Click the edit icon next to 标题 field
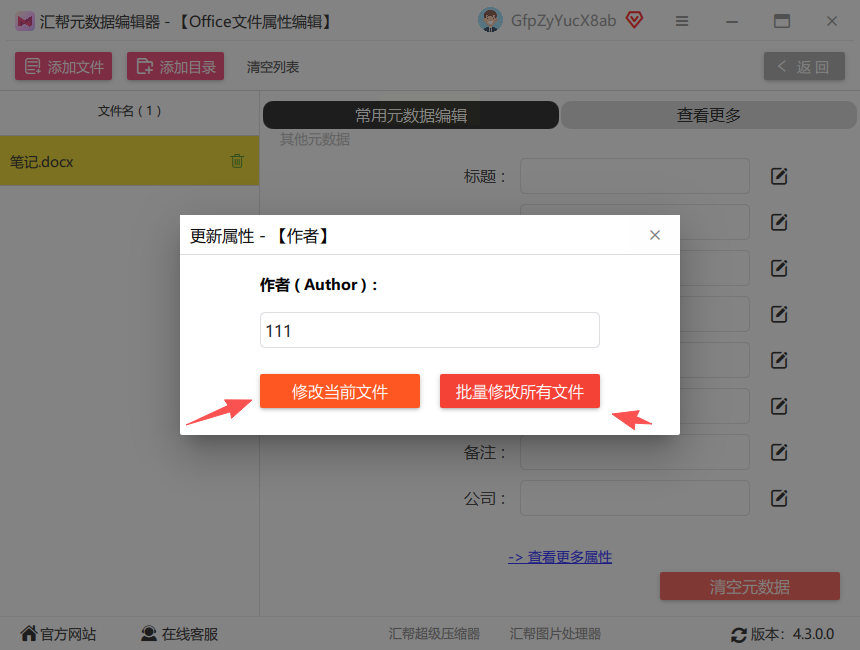Image resolution: width=860 pixels, height=650 pixels. coord(779,176)
